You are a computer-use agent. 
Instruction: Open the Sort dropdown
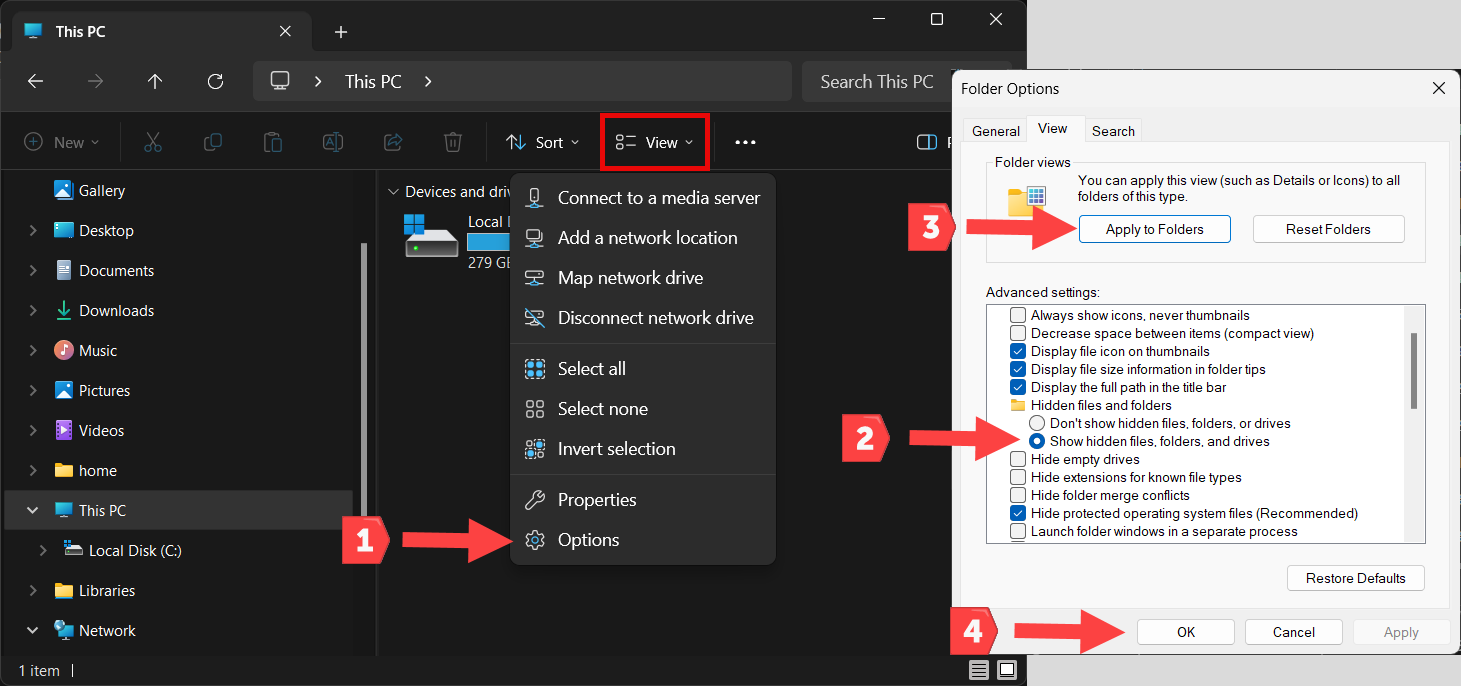pos(542,142)
